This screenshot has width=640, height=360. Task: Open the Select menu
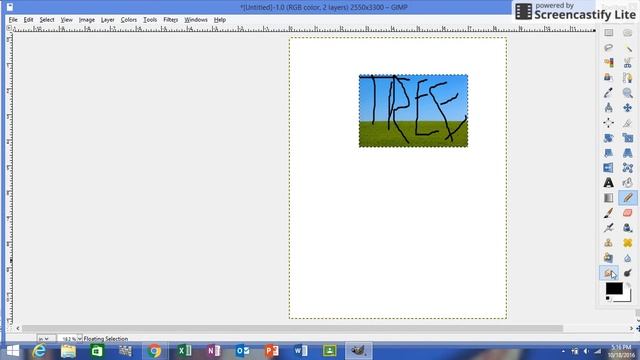tap(47, 20)
